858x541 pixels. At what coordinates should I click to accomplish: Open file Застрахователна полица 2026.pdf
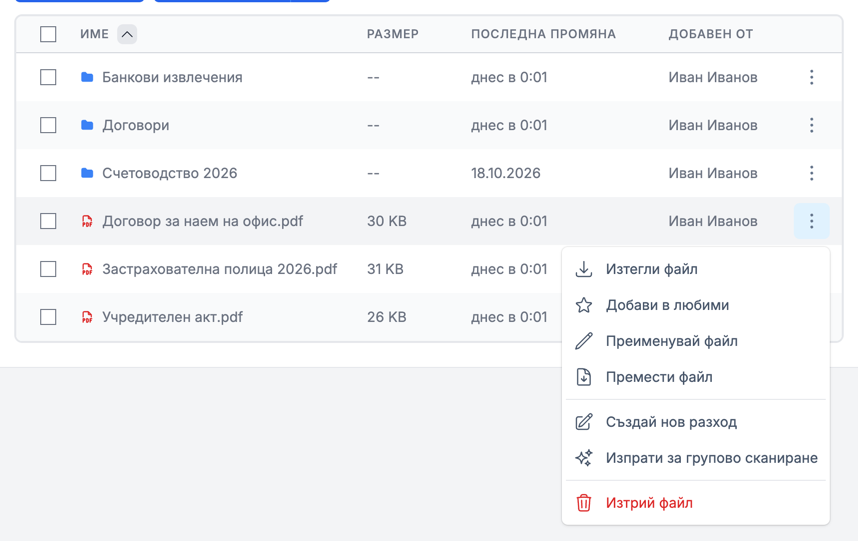pos(219,269)
